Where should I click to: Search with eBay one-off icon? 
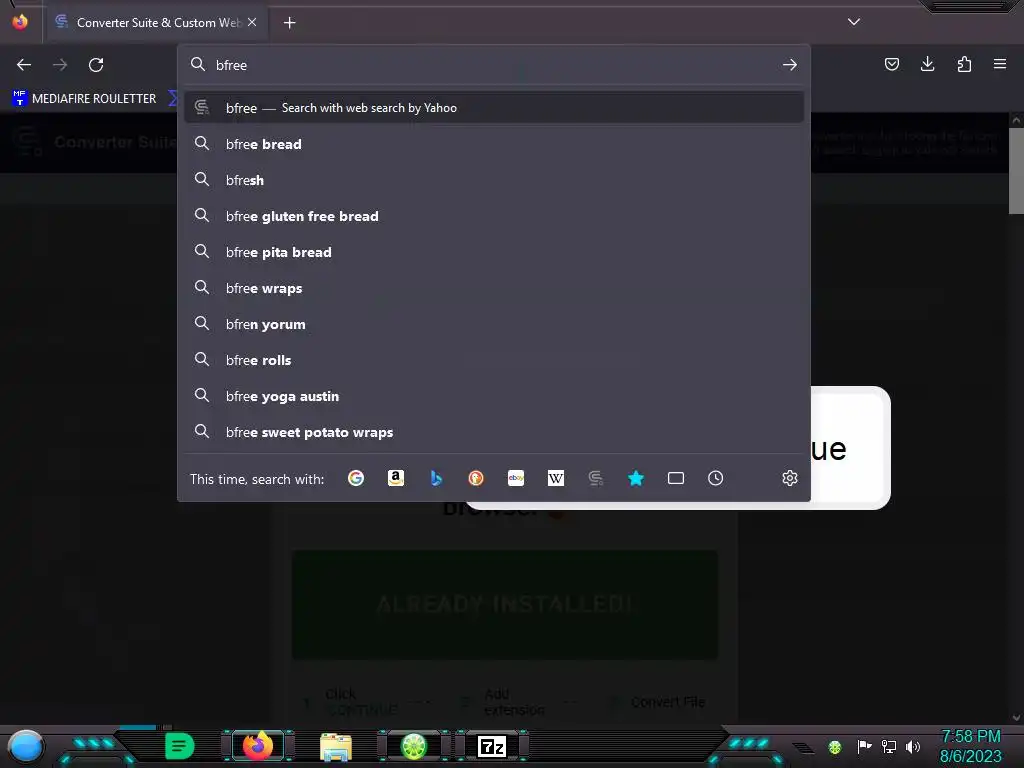(x=516, y=478)
